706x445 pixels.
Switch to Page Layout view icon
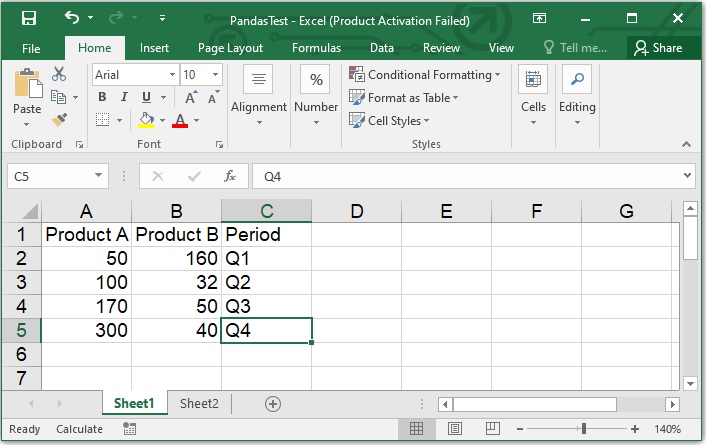tap(453, 429)
